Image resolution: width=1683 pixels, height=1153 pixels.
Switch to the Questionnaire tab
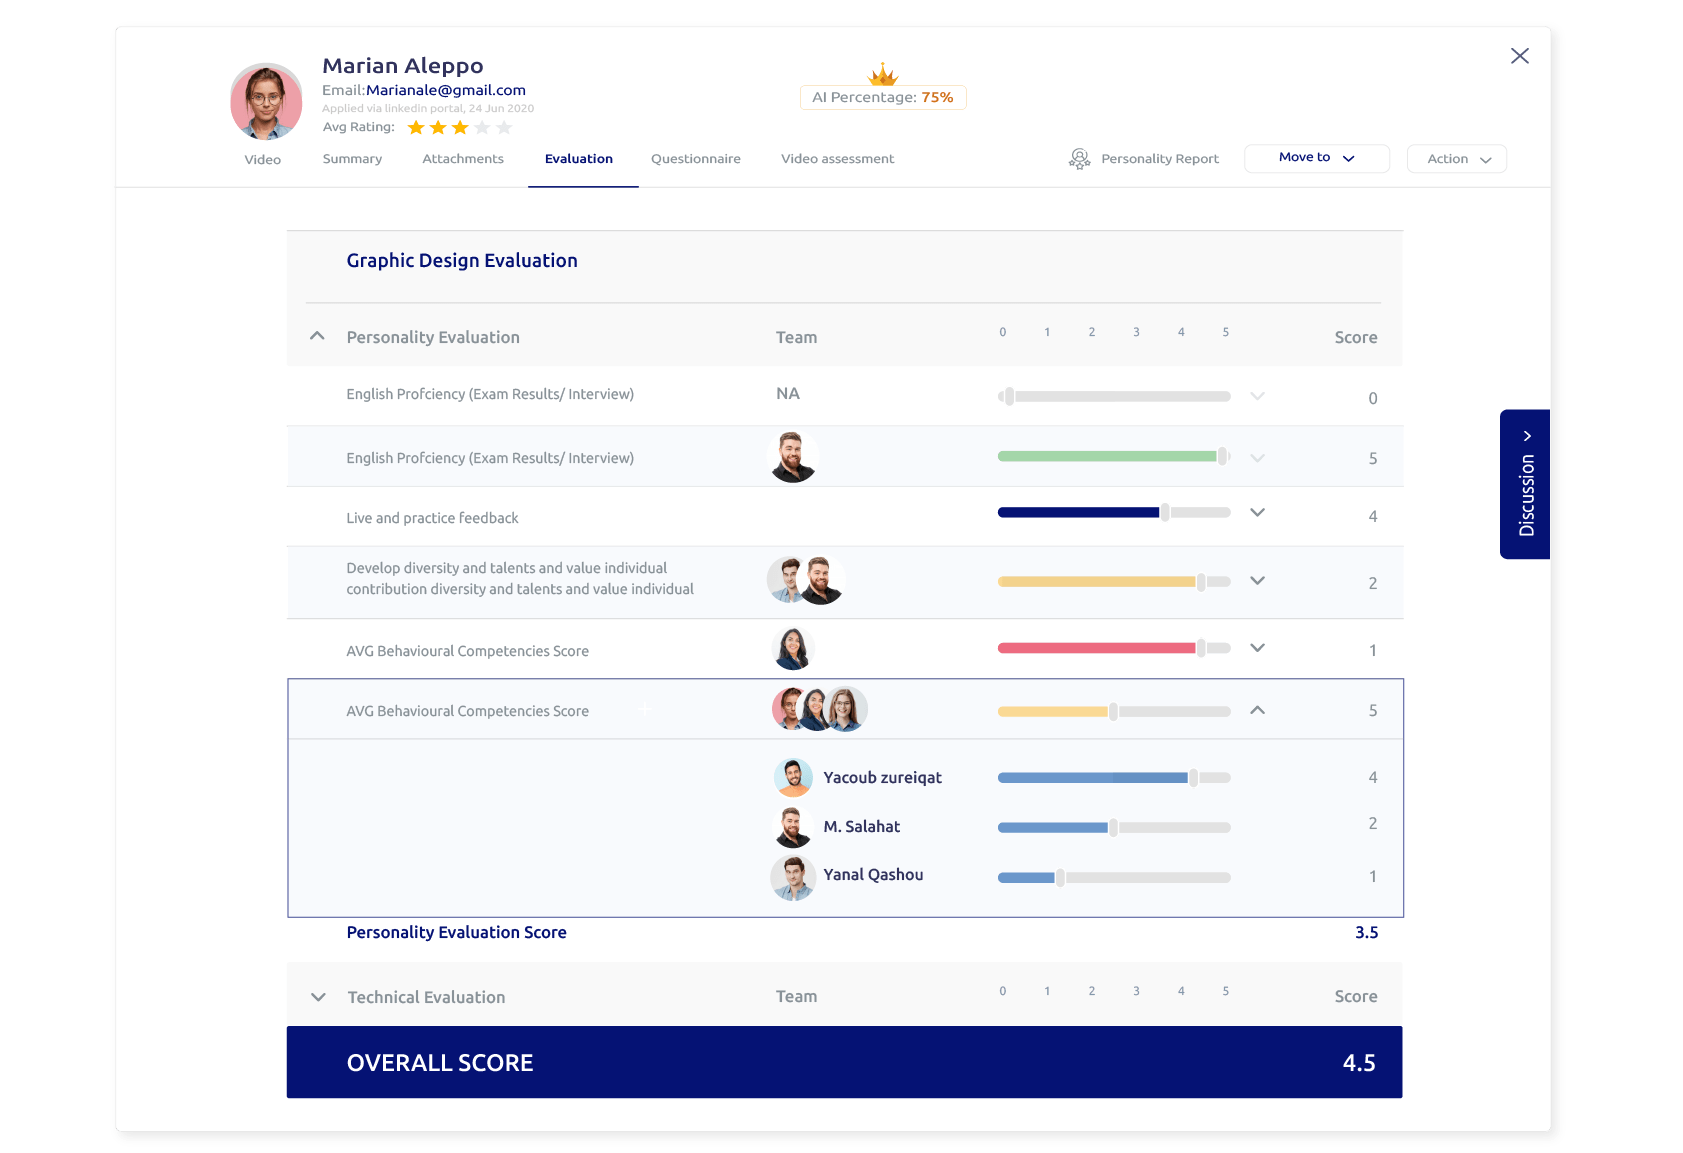coord(695,158)
